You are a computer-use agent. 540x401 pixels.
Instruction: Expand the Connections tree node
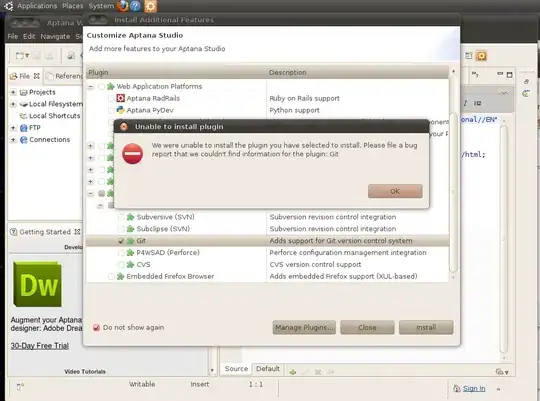(13, 140)
